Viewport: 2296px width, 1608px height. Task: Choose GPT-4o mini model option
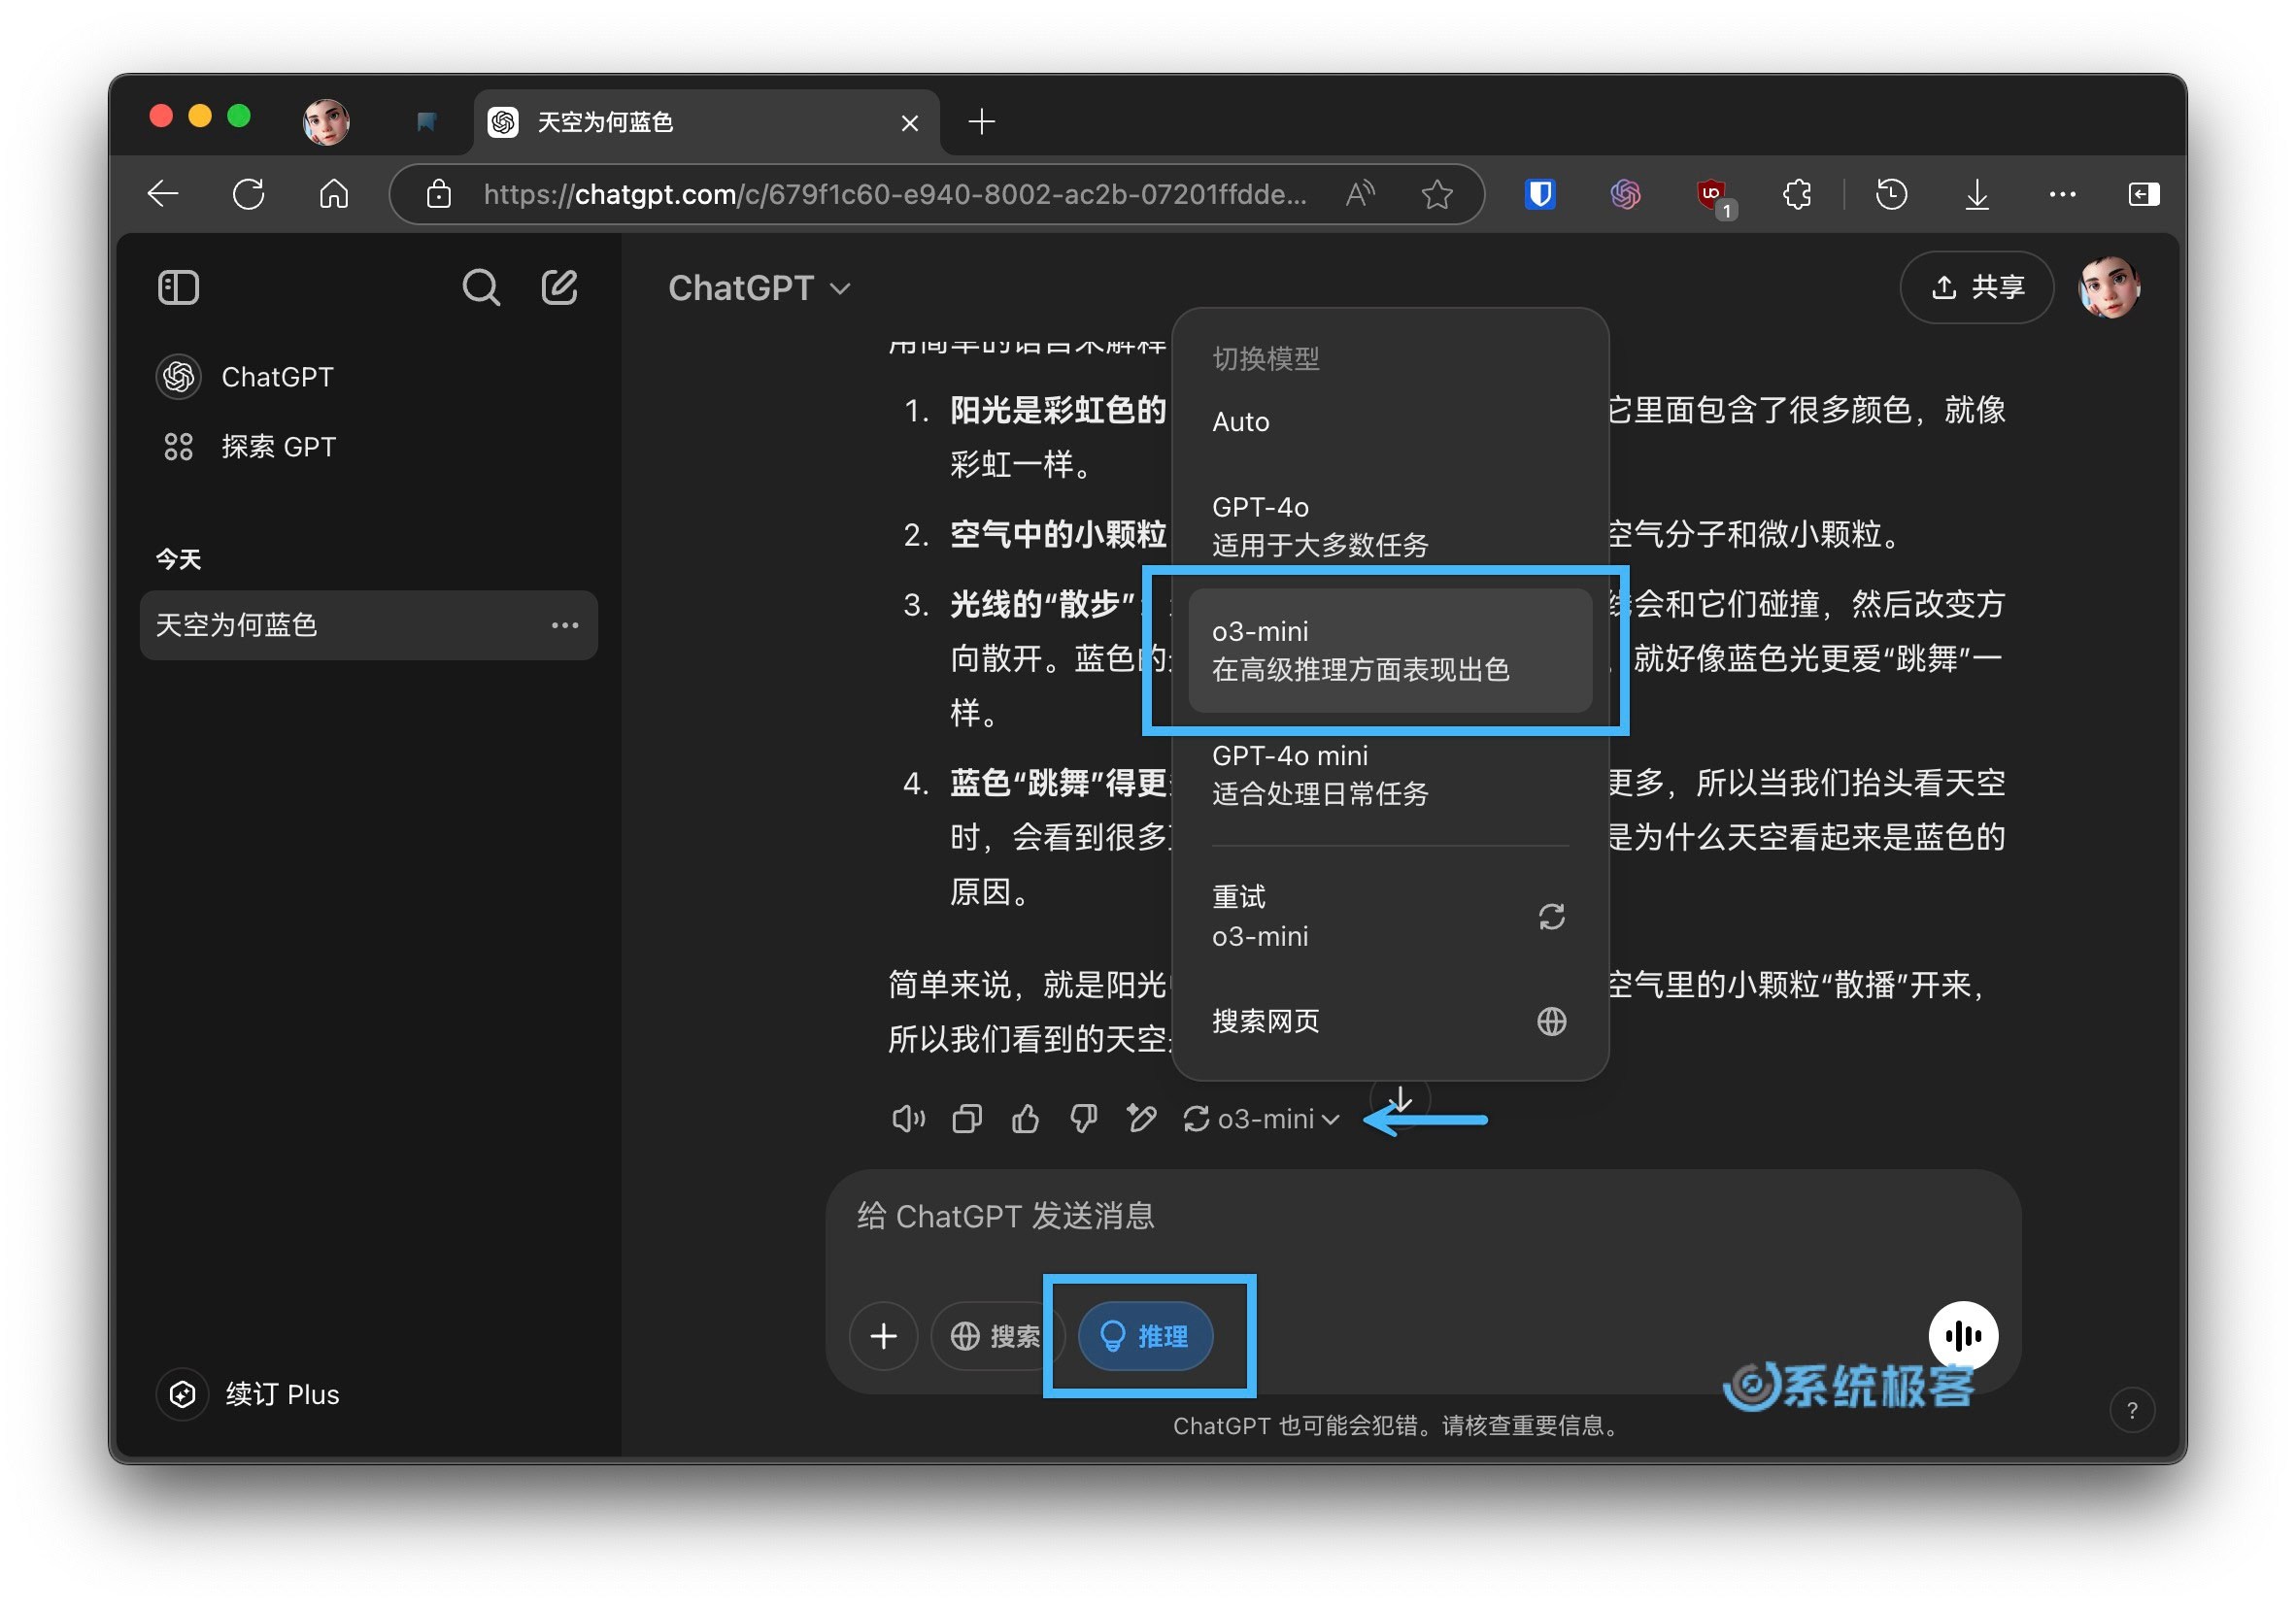[1390, 775]
